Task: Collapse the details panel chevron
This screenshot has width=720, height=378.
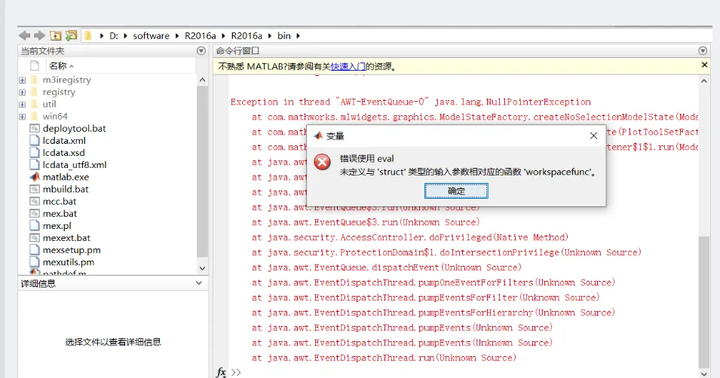Action: click(199, 283)
